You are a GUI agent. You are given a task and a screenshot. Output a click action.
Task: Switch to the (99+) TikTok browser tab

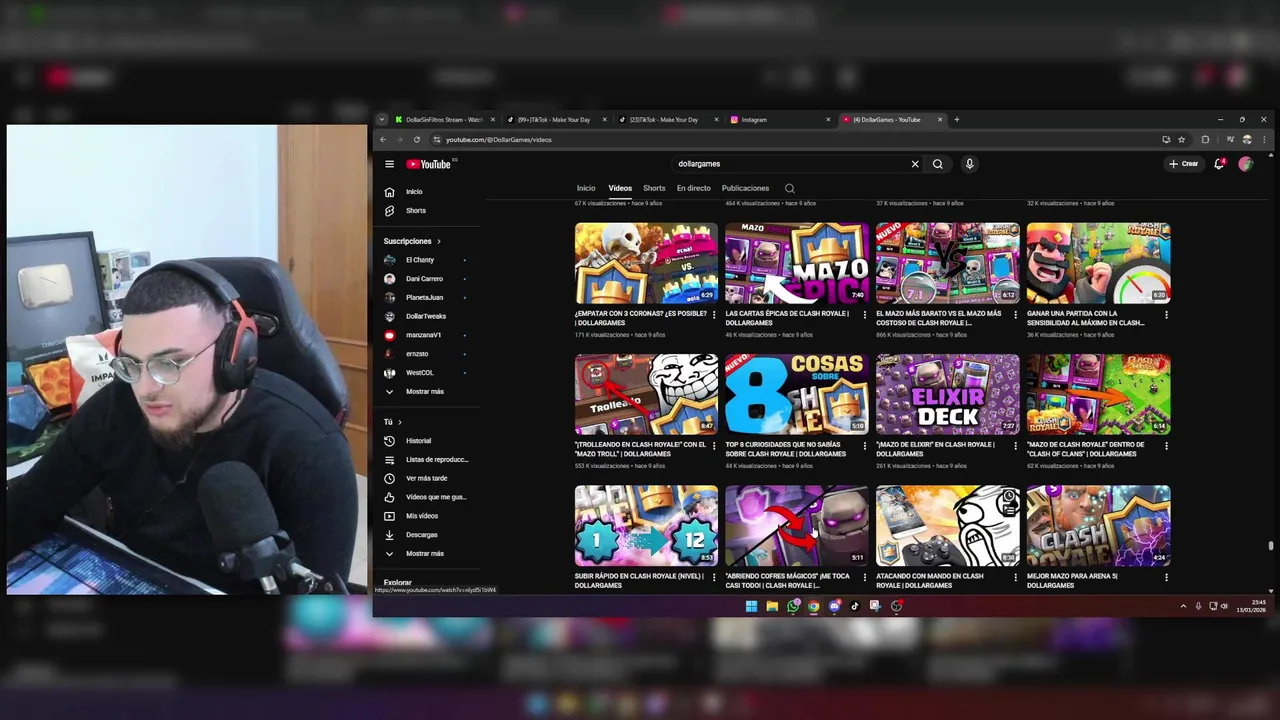556,120
